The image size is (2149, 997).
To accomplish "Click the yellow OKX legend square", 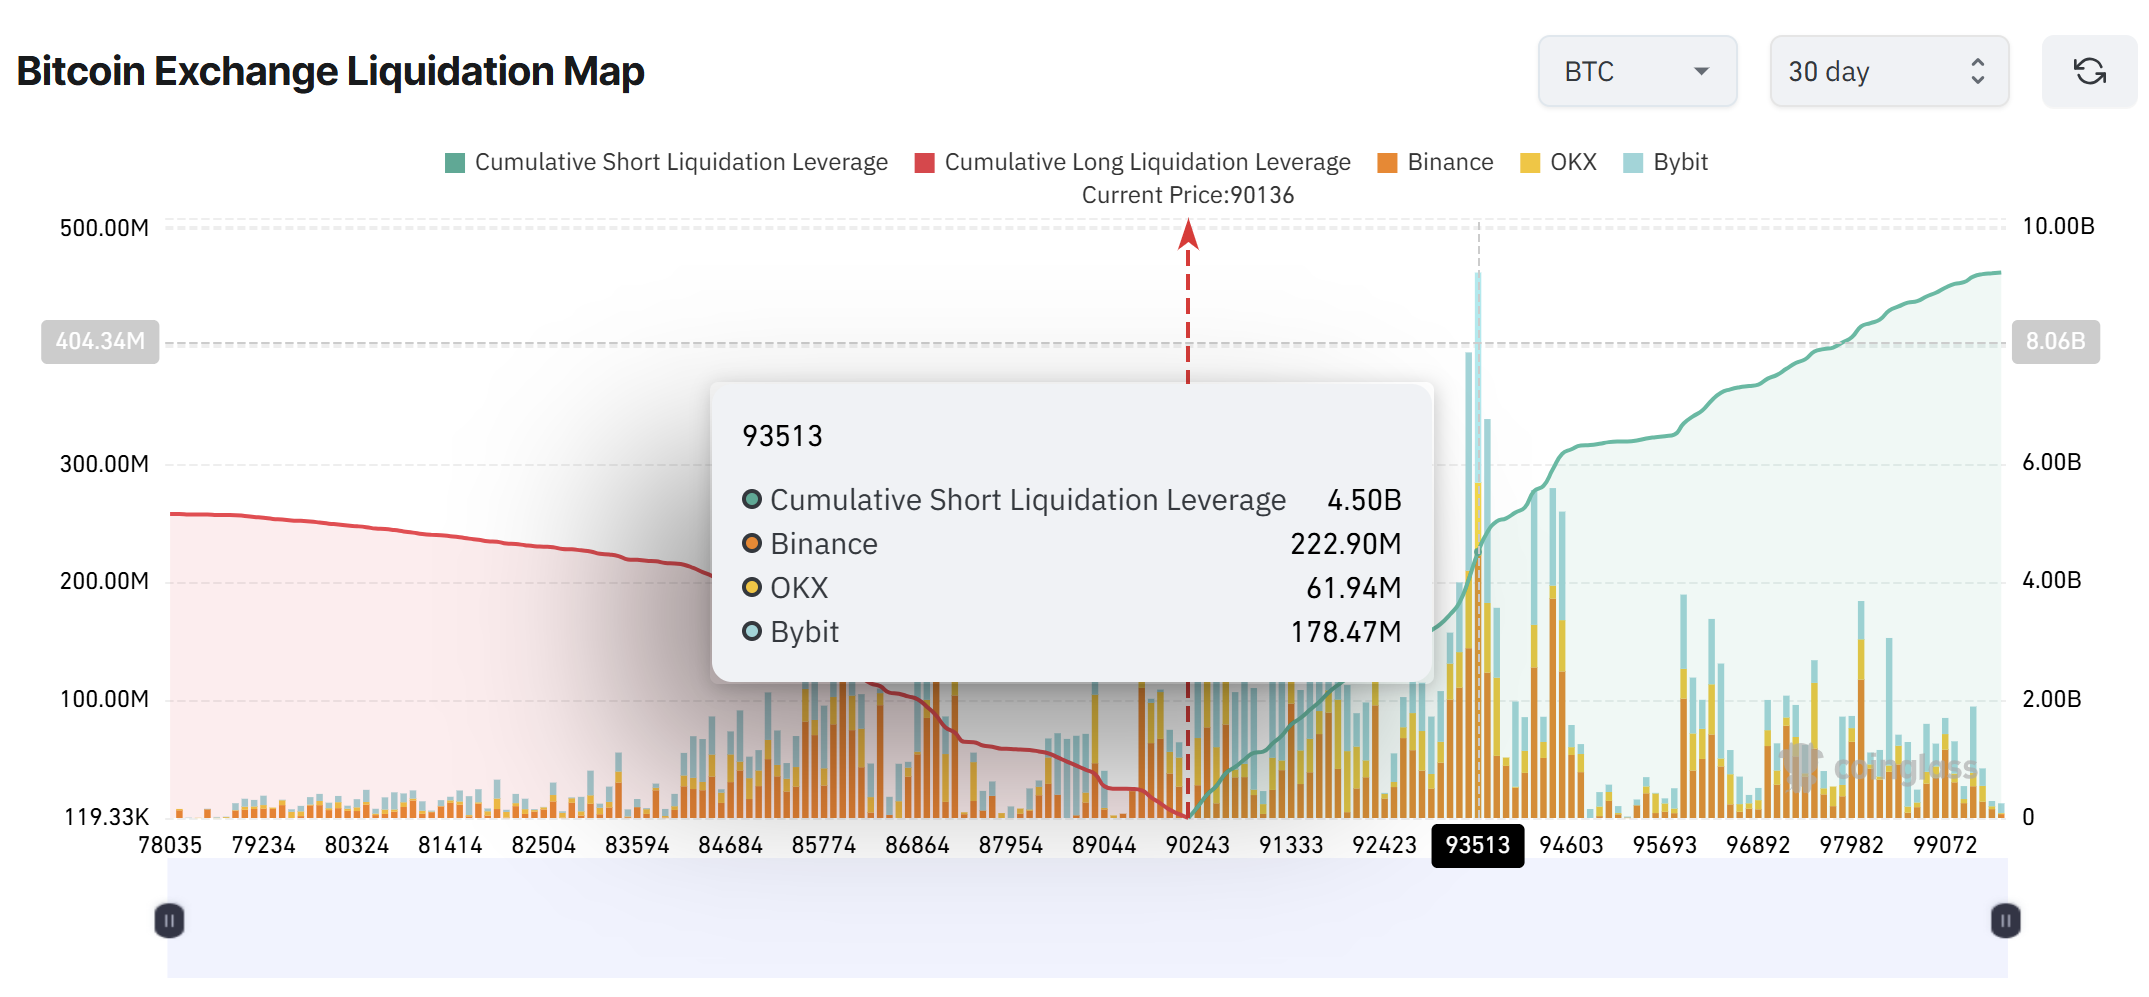I will (x=1528, y=161).
